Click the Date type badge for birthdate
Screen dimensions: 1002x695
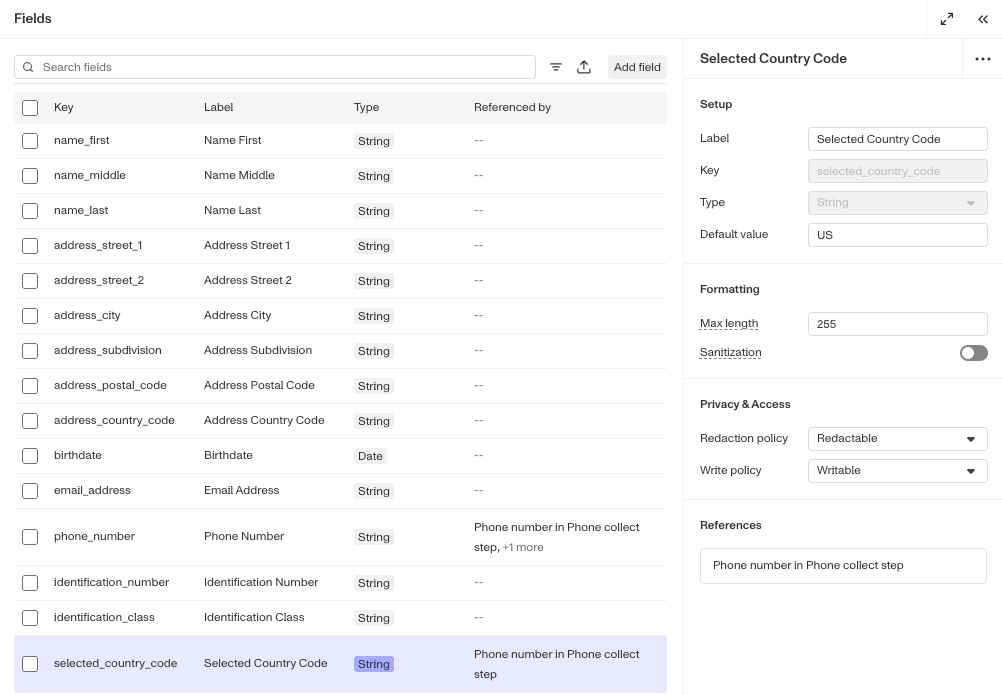point(370,456)
